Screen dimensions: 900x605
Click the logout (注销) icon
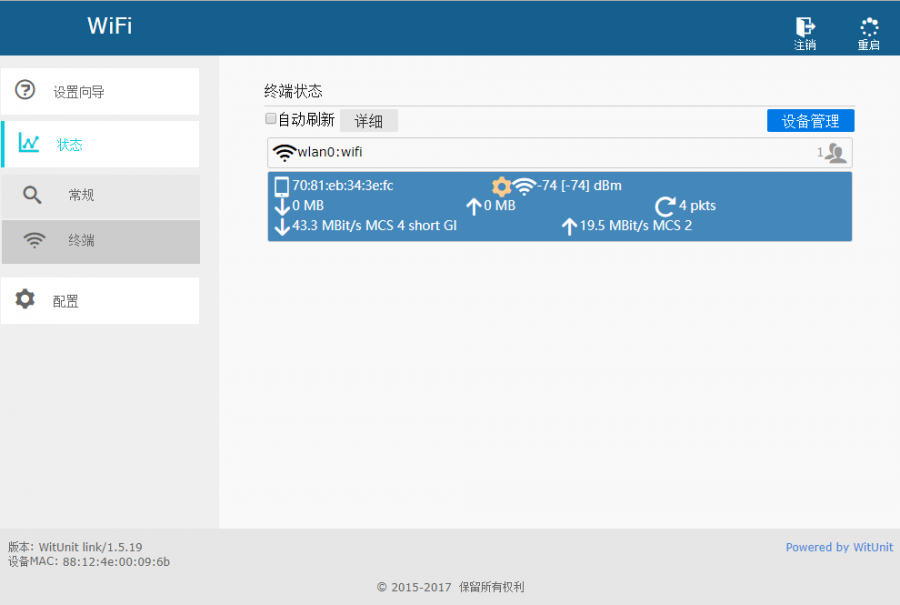pos(805,27)
